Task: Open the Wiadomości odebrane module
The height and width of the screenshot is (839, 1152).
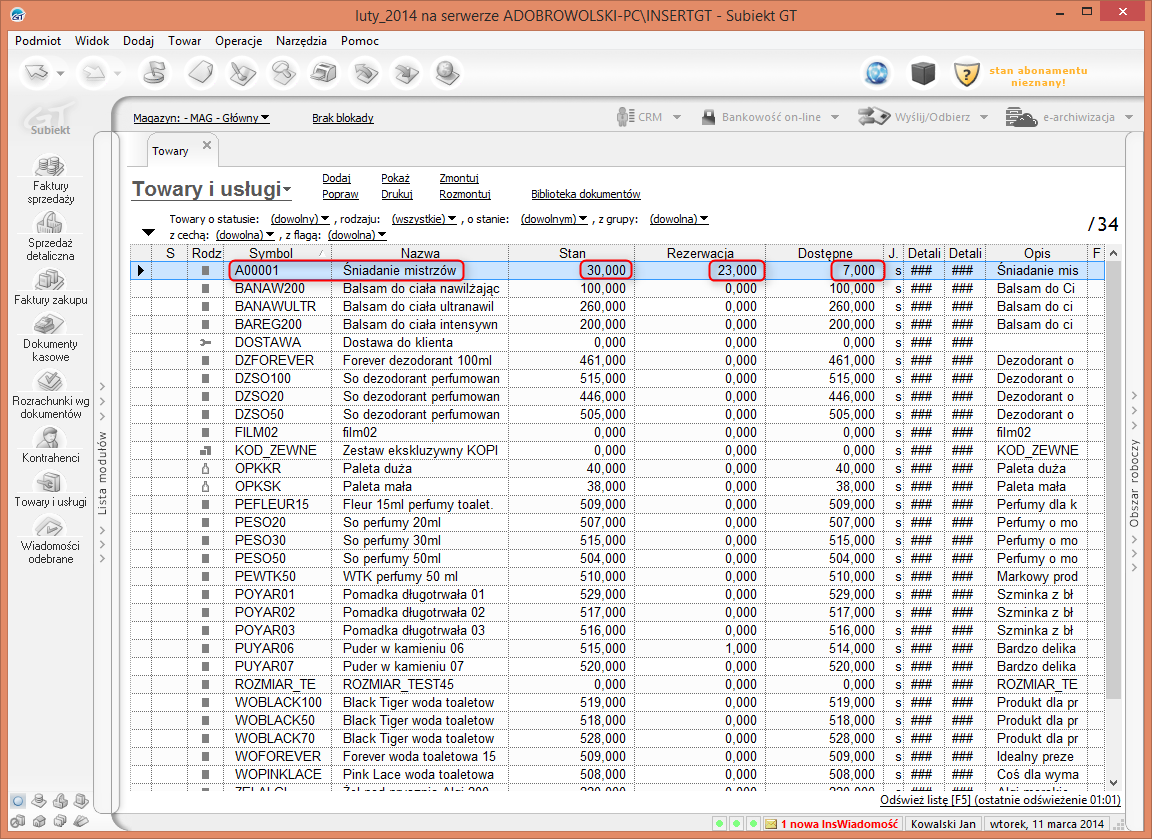Action: (x=51, y=539)
